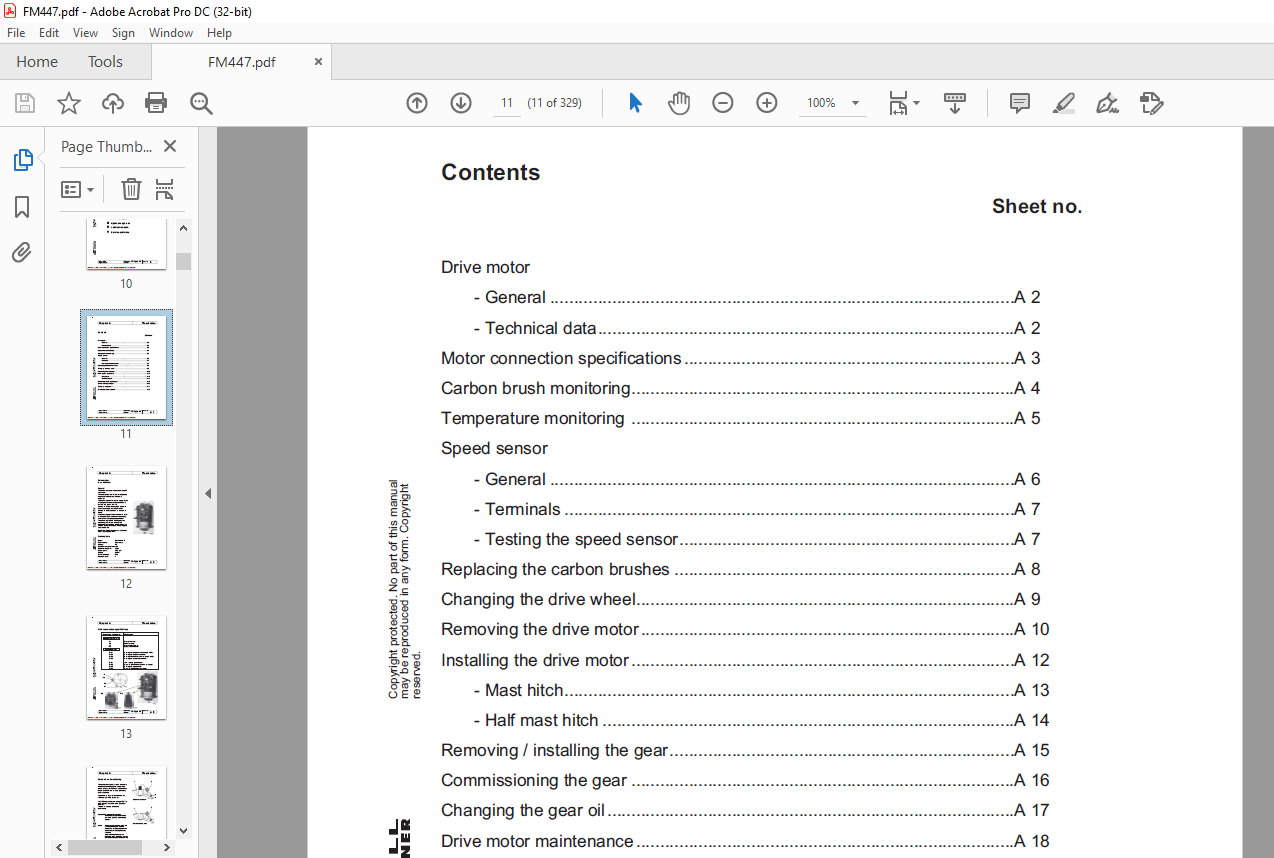Zoom out with minus icon
Screen dimensions: 1274x858
723,103
